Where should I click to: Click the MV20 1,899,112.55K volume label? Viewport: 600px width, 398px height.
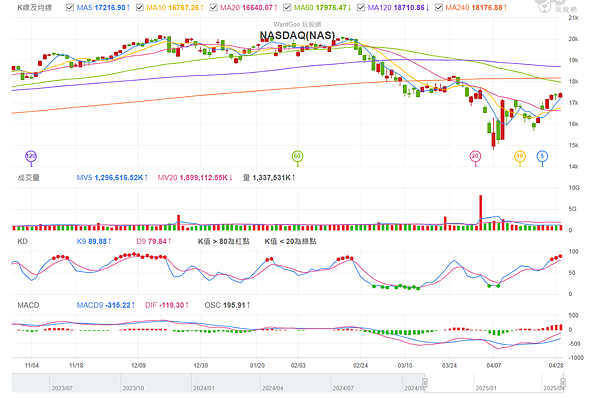pyautogui.click(x=195, y=178)
